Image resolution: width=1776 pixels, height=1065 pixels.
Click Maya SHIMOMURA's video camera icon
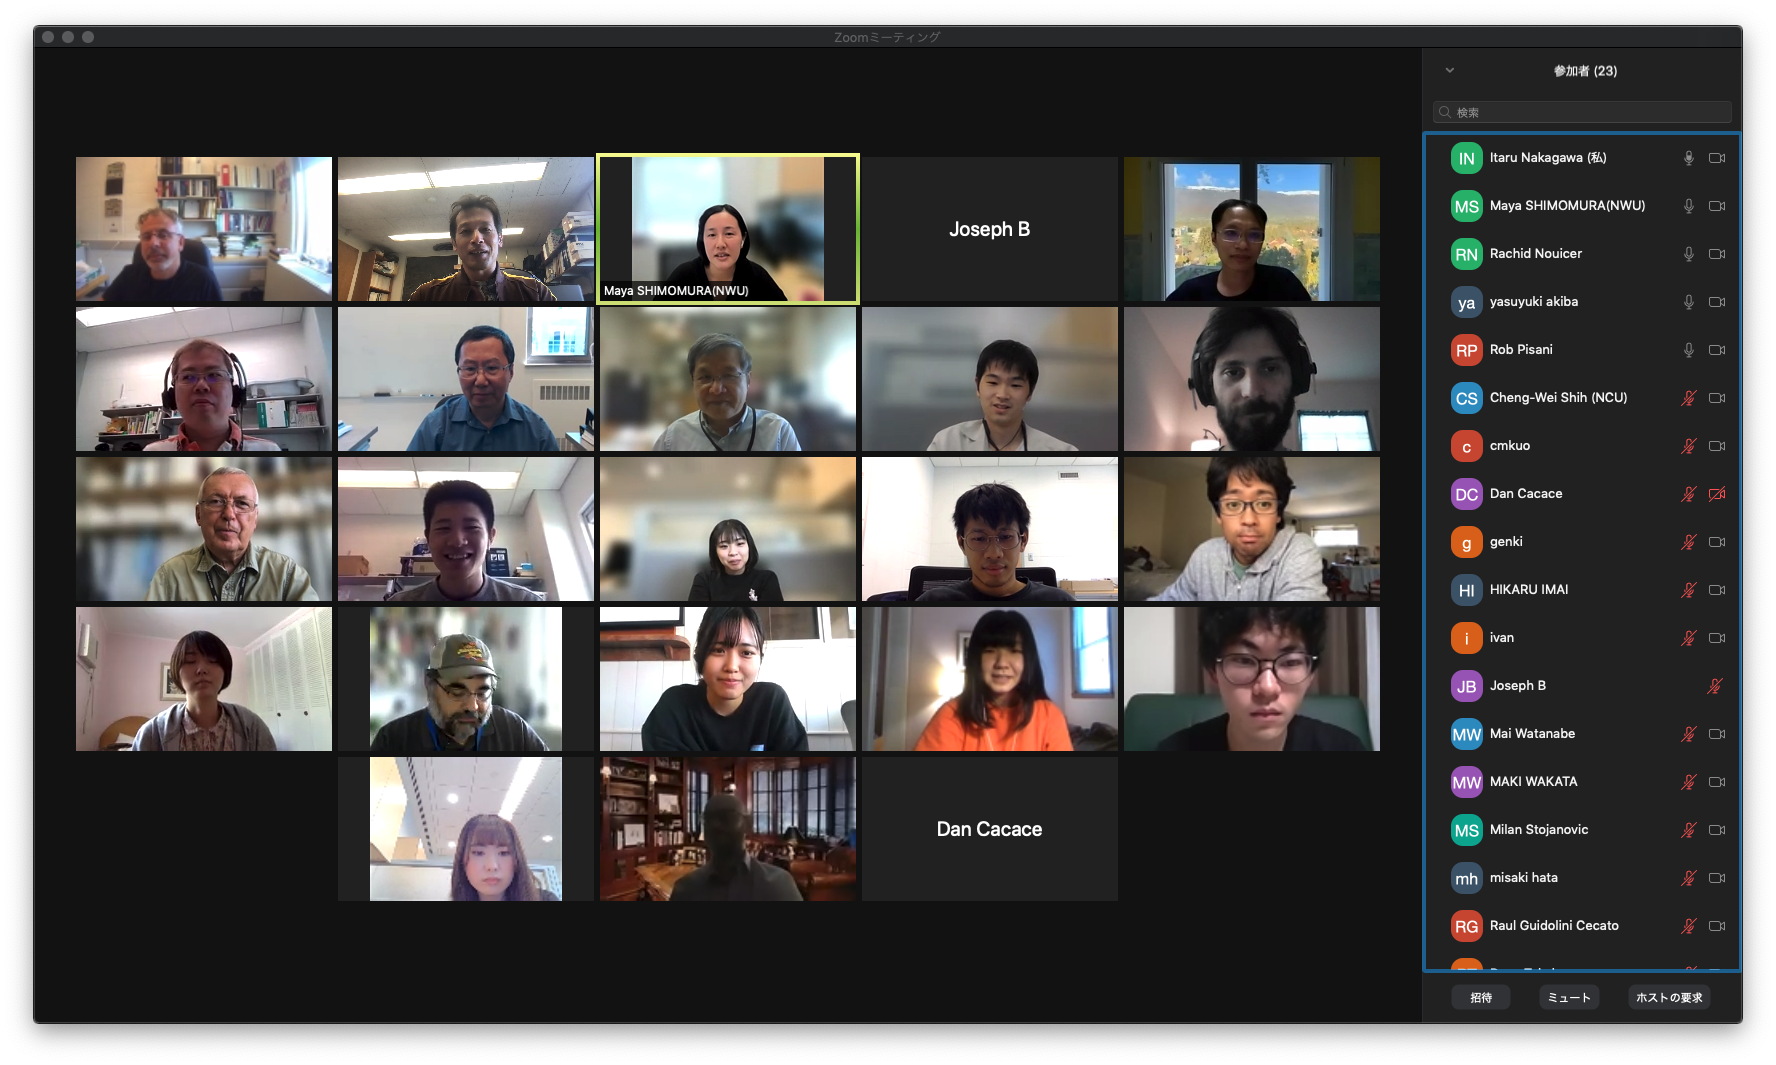(1717, 206)
